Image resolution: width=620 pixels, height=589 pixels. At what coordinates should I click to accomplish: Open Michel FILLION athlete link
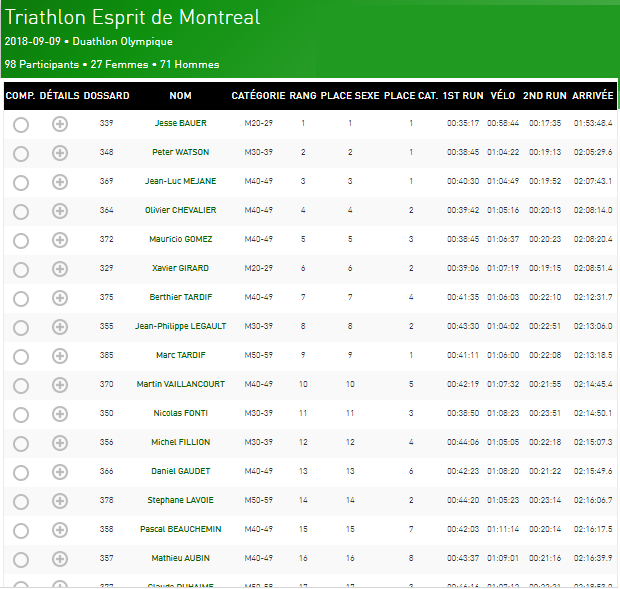coord(181,442)
